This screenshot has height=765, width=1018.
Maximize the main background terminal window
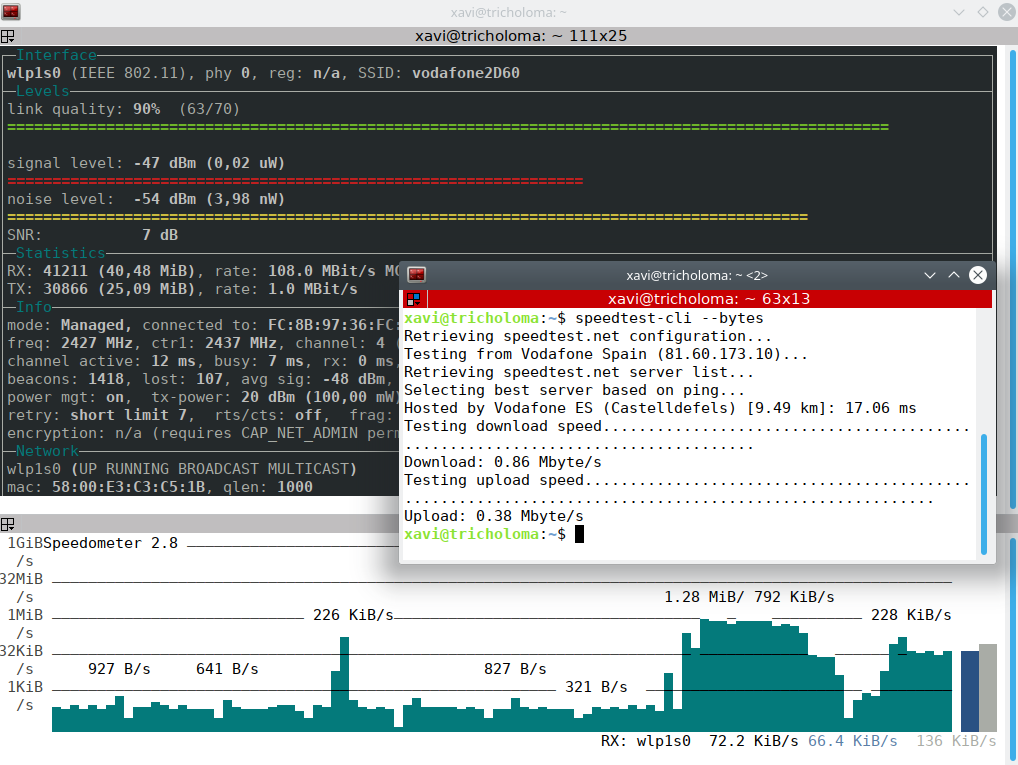[x=982, y=11]
